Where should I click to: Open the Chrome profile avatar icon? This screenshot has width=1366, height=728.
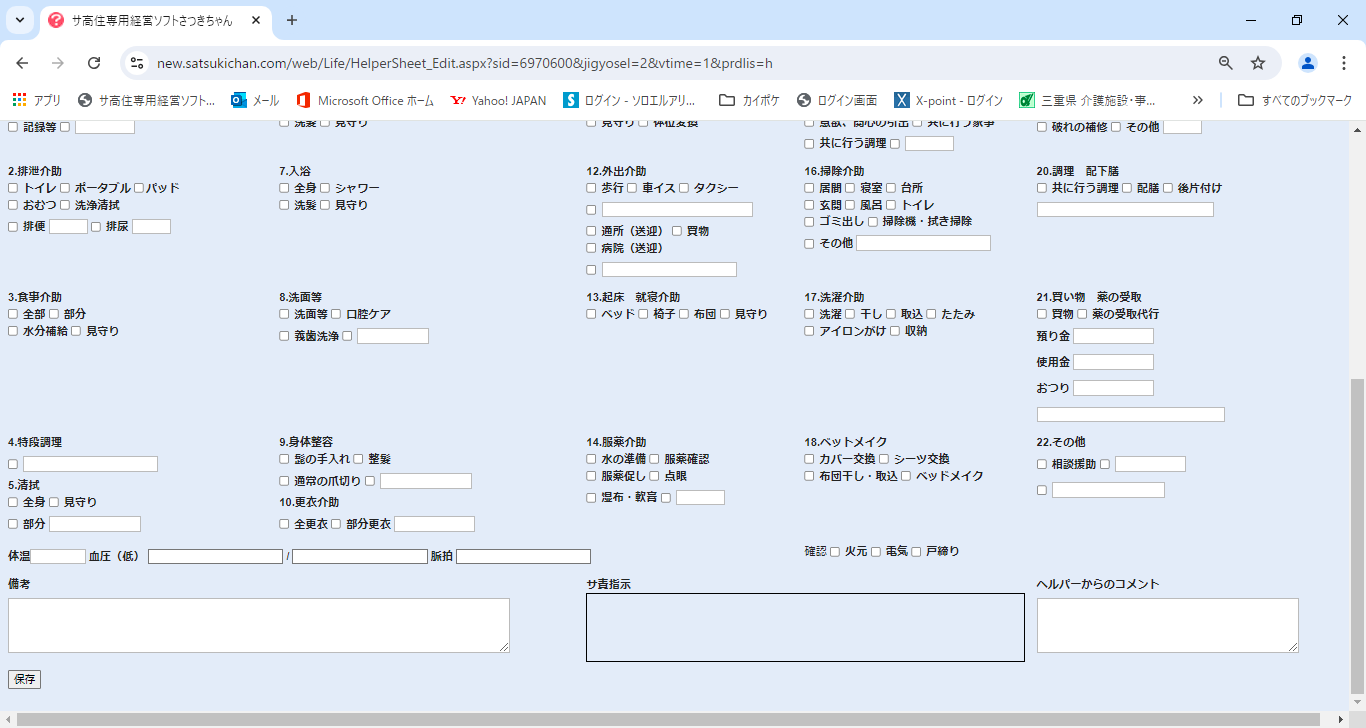tap(1307, 63)
